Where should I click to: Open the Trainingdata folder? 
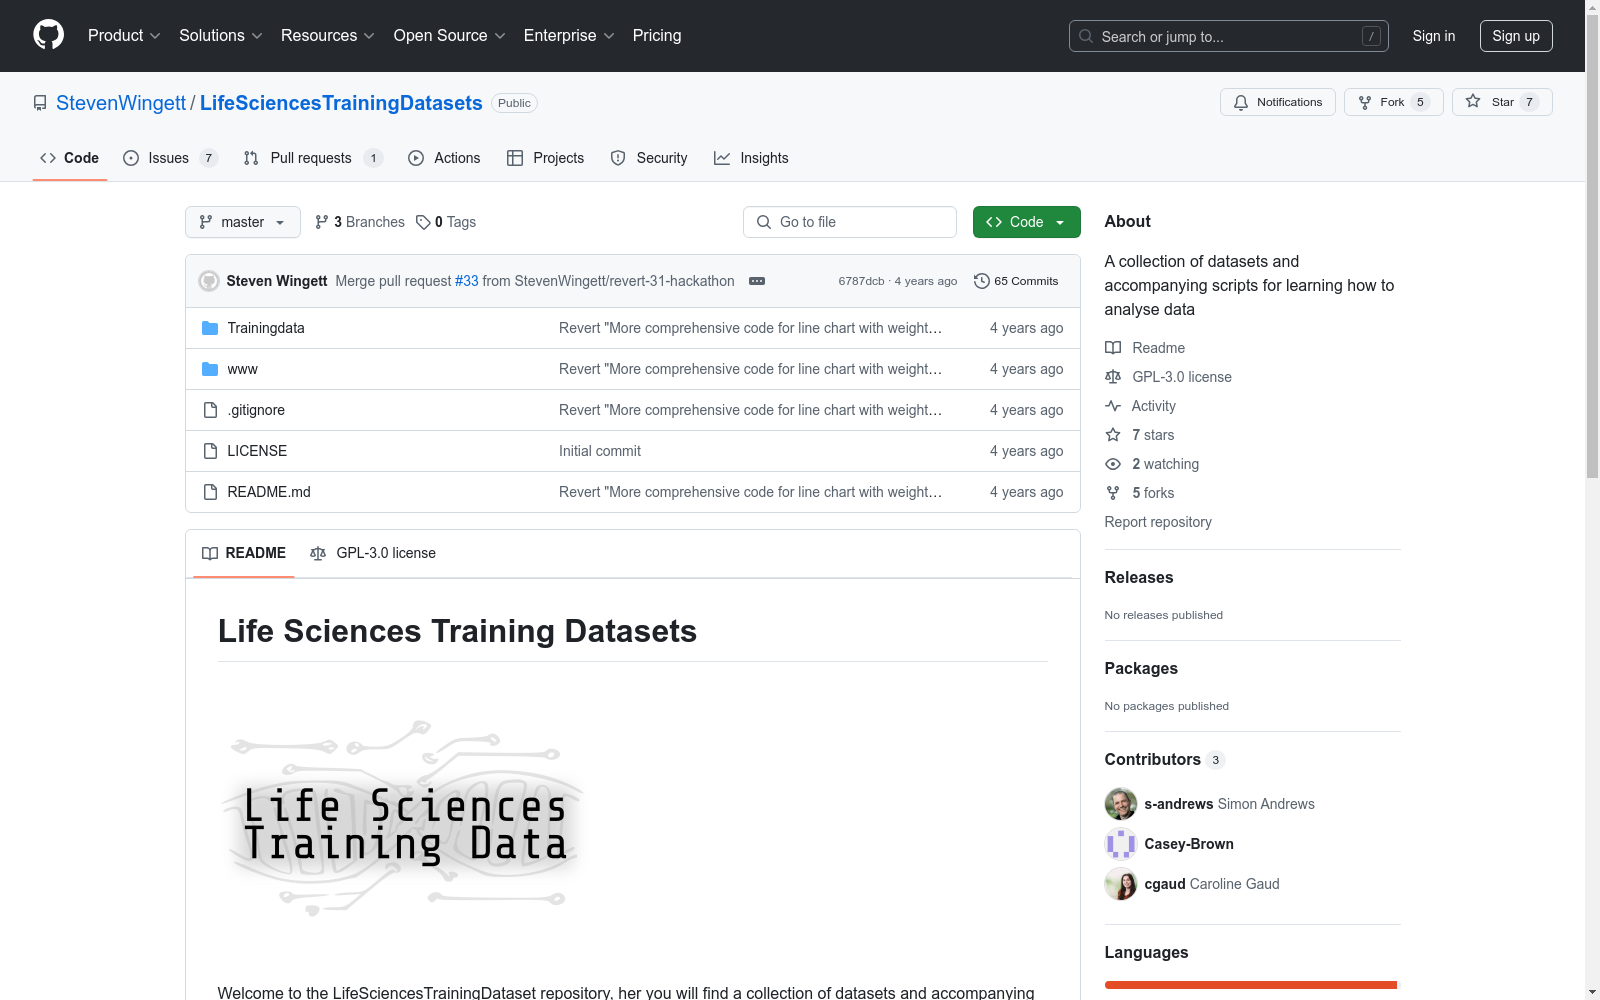(x=266, y=328)
